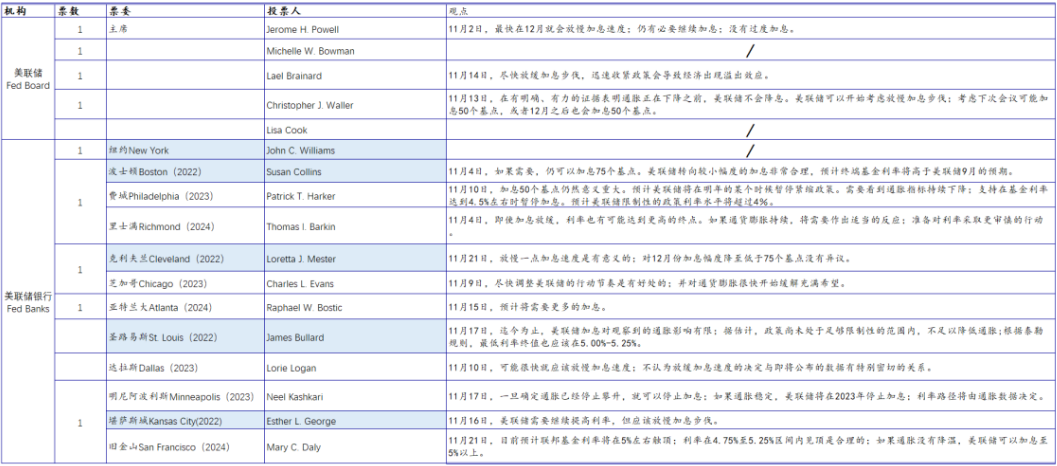1057x466 pixels.
Task: Click the Loretta J. Mester name
Action: (x=301, y=259)
